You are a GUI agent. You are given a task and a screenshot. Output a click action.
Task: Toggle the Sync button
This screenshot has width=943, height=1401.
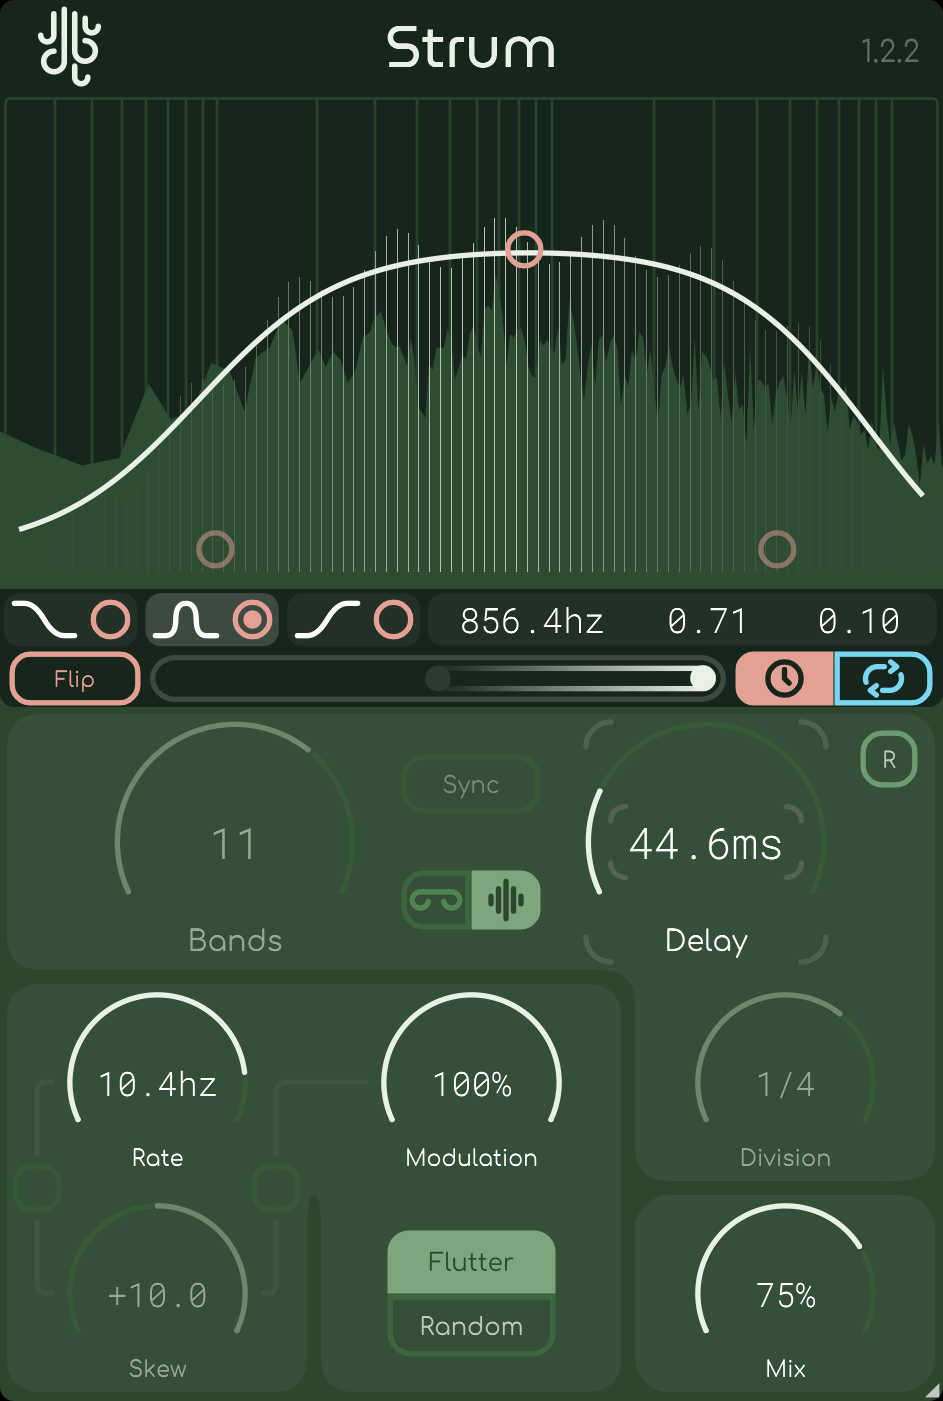470,785
